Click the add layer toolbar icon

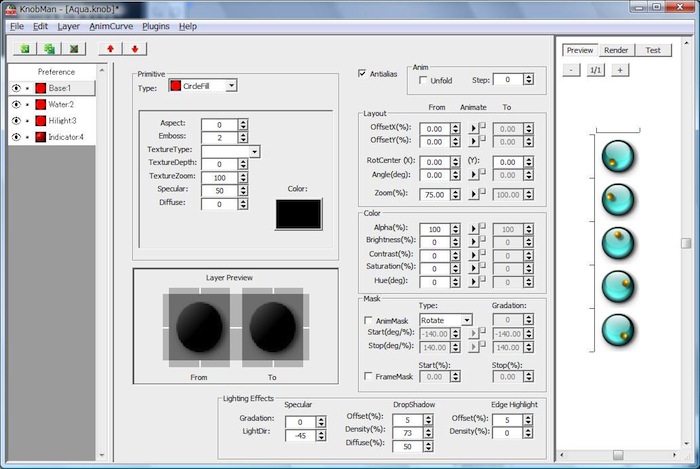(x=25, y=48)
